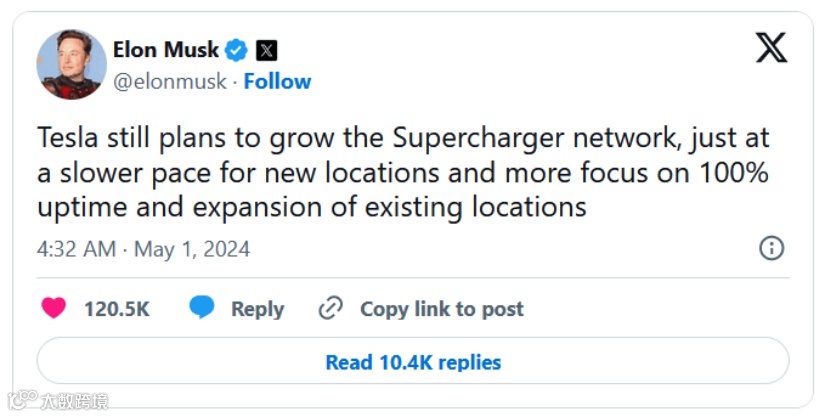
Task: Open the @elonmusk handle link
Action: click(x=170, y=82)
